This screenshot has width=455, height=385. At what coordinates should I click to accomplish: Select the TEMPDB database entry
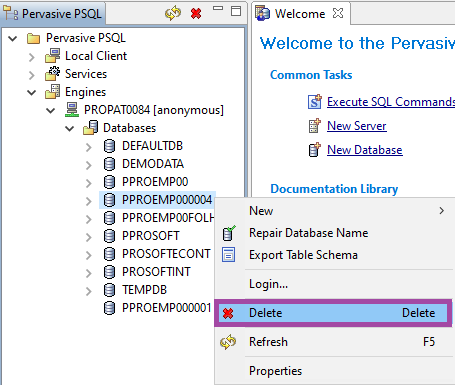coord(144,290)
